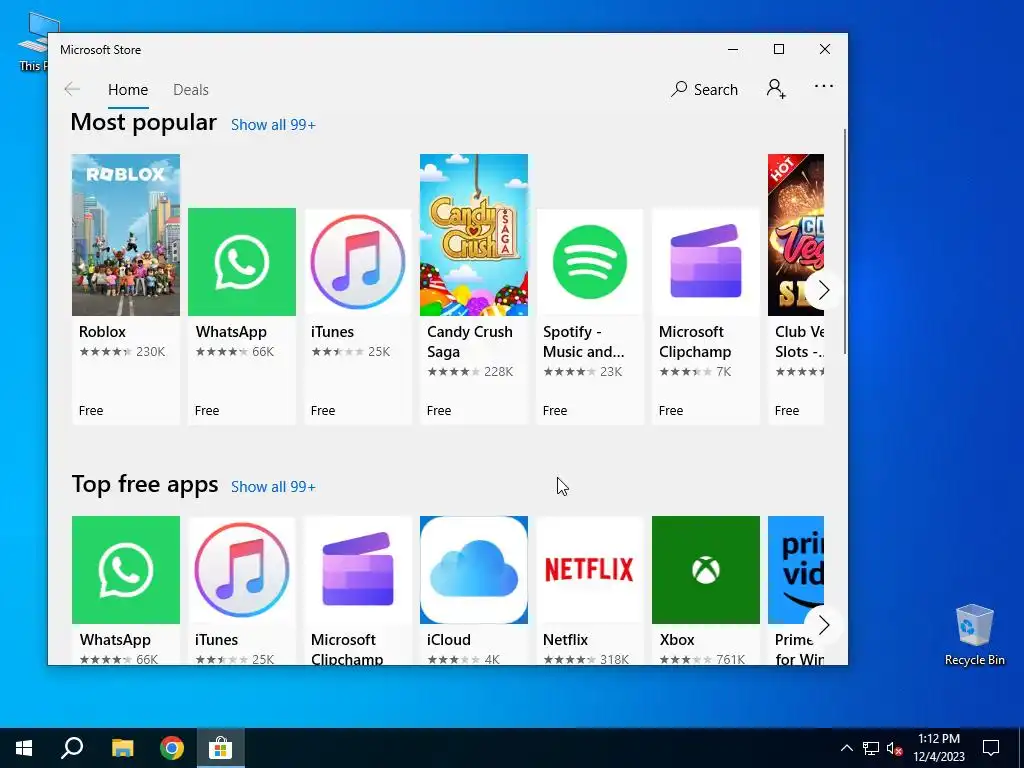Open the muted volume tray icon

coord(894,748)
